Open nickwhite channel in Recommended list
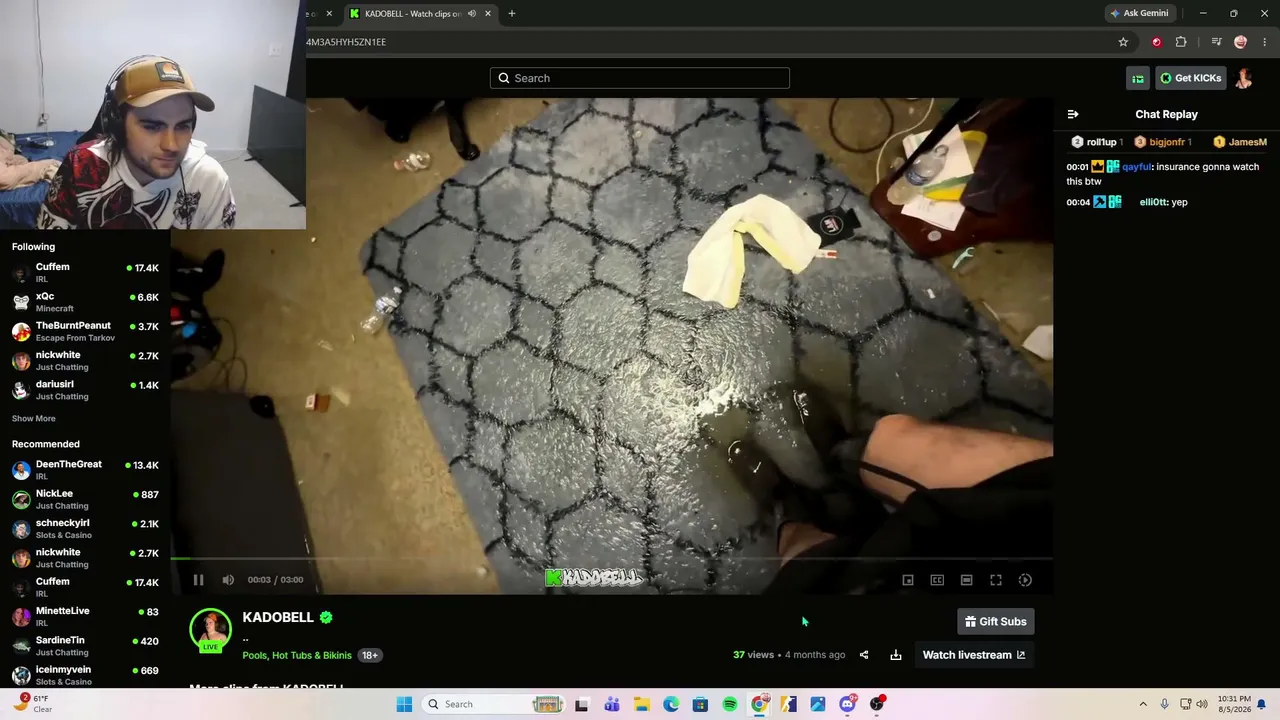The height and width of the screenshot is (720, 1280). 85,558
